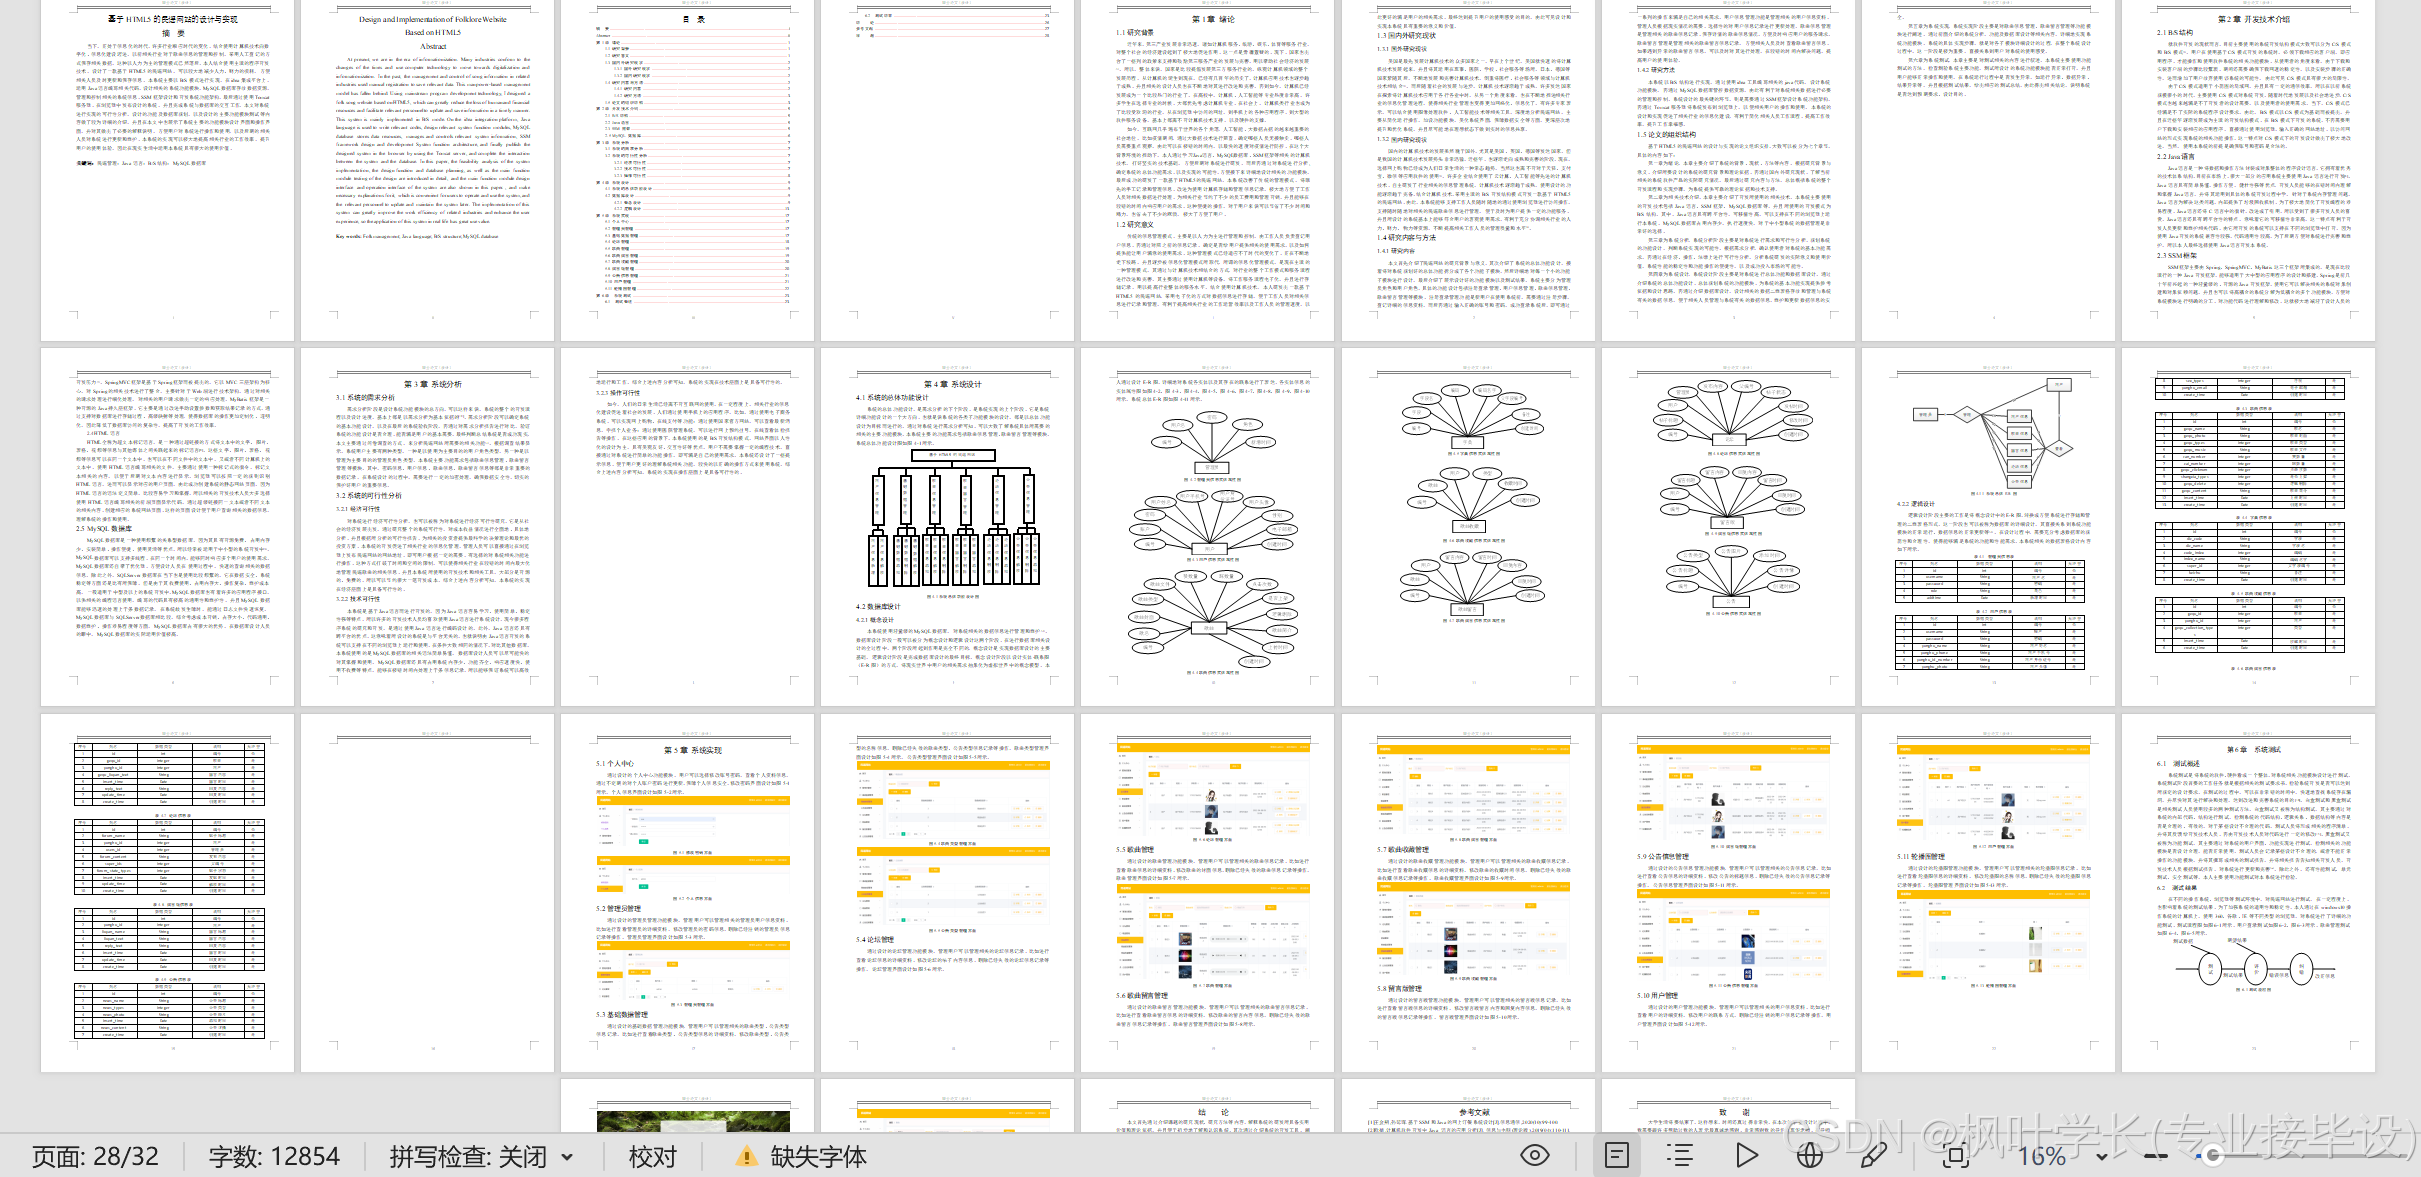Toggle eye protection mode eye icon
Screen dimensions: 2421x1177
[1535, 1156]
